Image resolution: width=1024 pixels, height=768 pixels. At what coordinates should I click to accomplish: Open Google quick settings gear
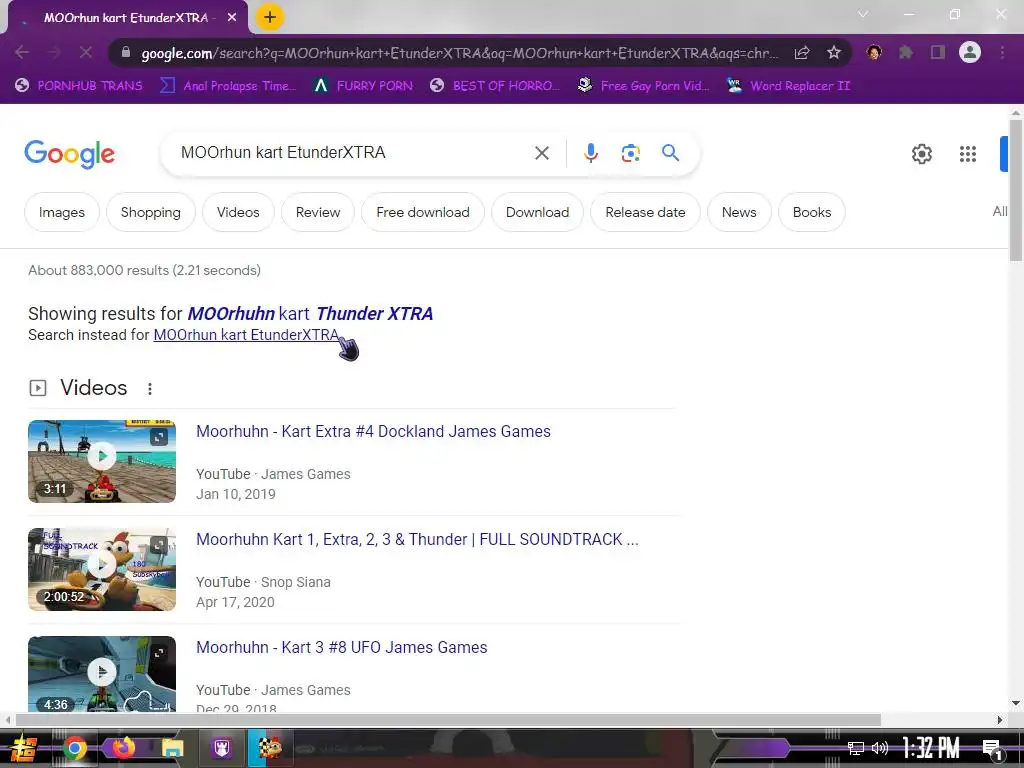921,154
